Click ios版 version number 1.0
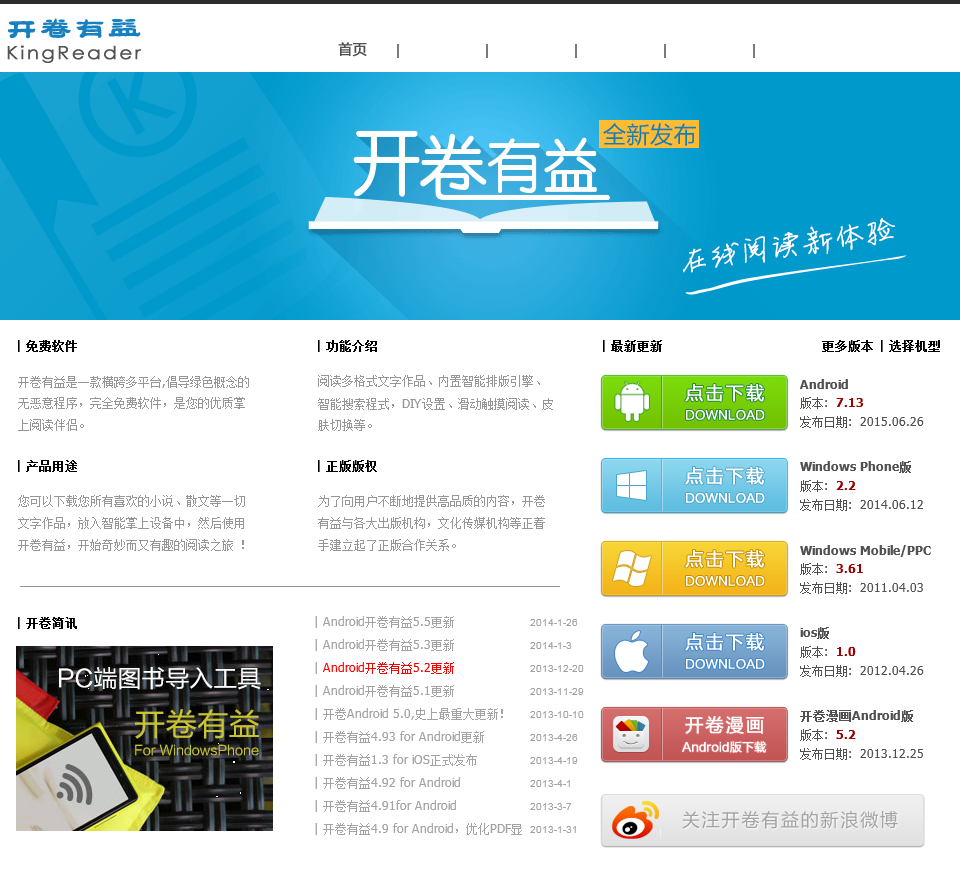Image resolution: width=960 pixels, height=873 pixels. click(846, 652)
